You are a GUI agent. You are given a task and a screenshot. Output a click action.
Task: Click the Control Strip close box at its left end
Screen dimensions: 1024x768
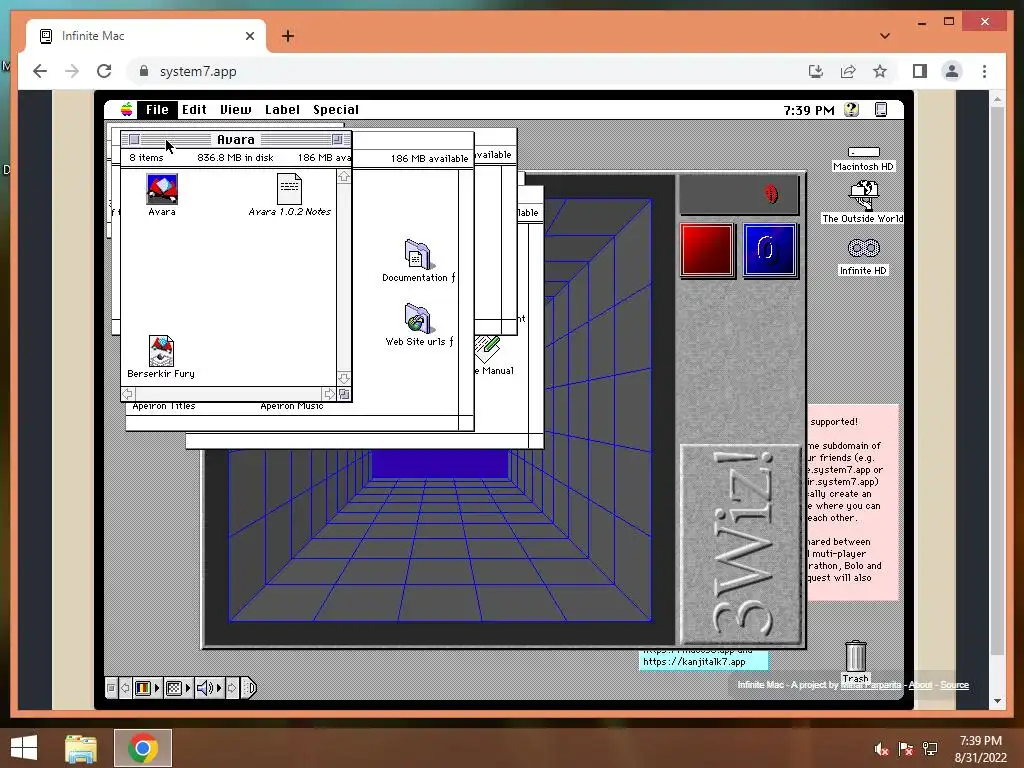click(111, 688)
